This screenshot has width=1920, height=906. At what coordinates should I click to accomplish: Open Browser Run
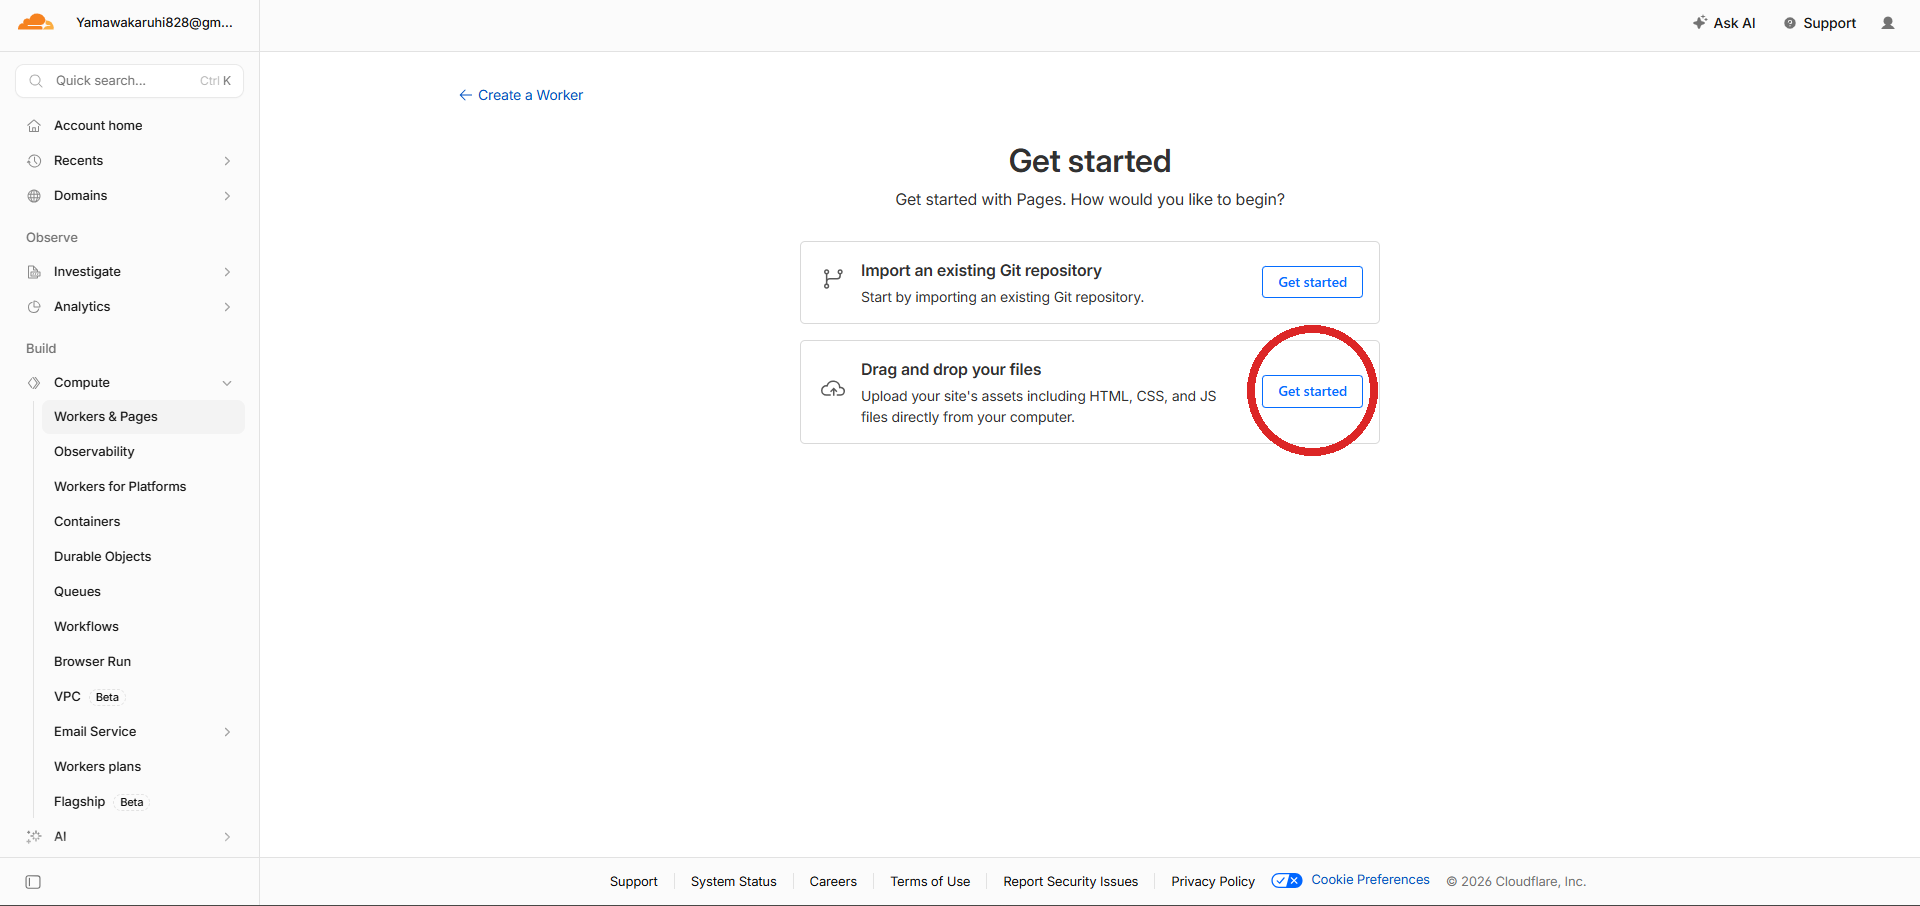click(92, 662)
